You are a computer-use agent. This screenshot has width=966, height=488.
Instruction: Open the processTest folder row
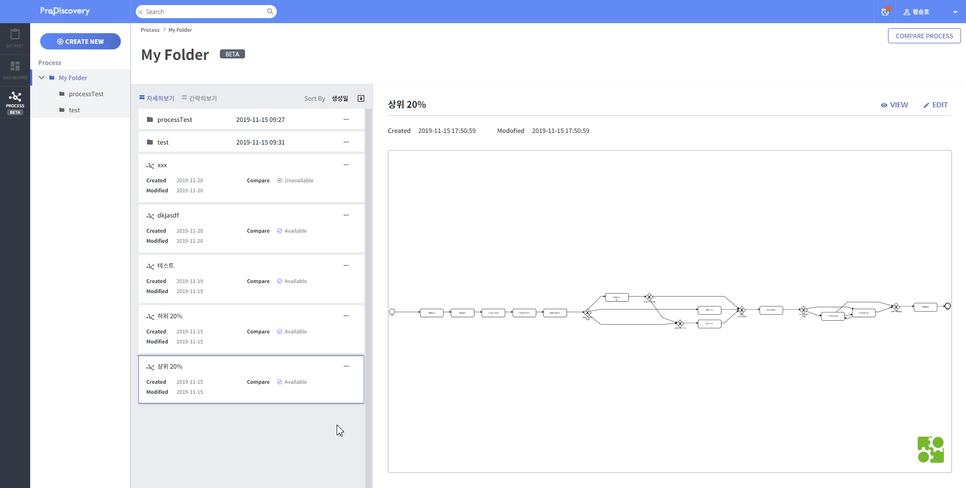tap(251, 120)
